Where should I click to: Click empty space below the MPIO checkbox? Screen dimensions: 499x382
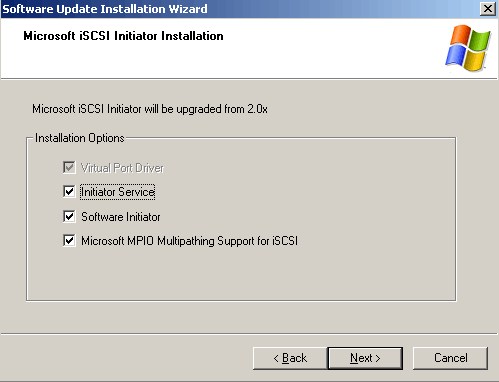point(240,273)
